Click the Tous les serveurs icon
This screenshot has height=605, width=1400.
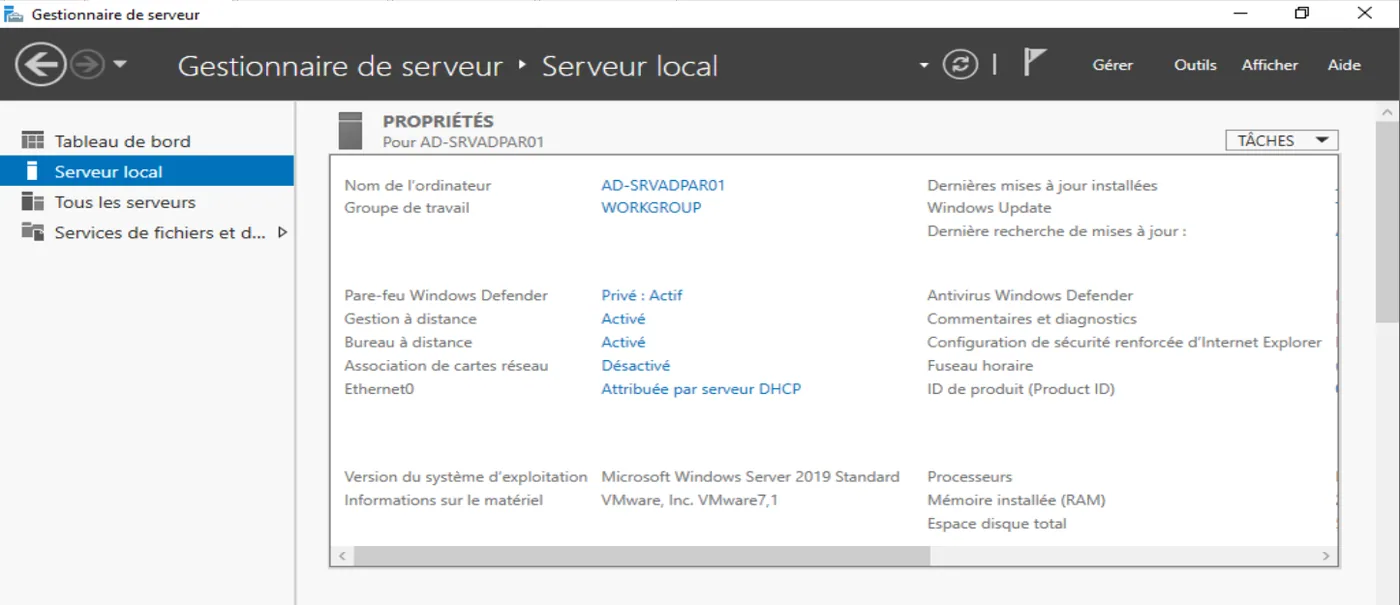[33, 202]
